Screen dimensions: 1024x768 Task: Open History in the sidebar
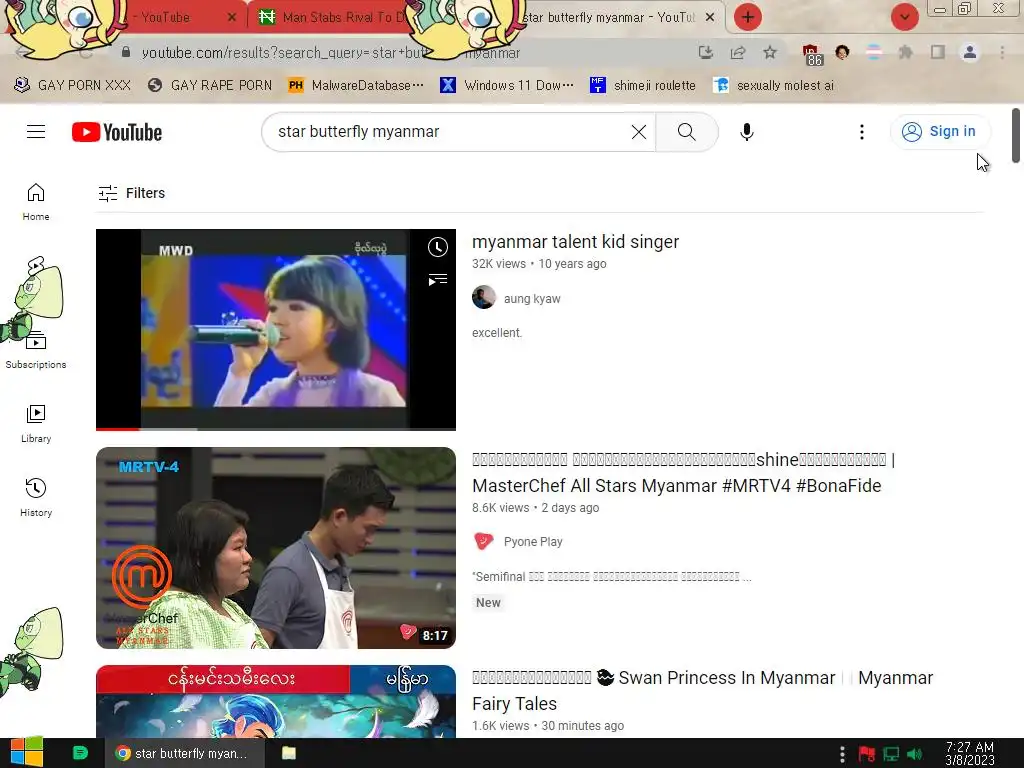[36, 498]
